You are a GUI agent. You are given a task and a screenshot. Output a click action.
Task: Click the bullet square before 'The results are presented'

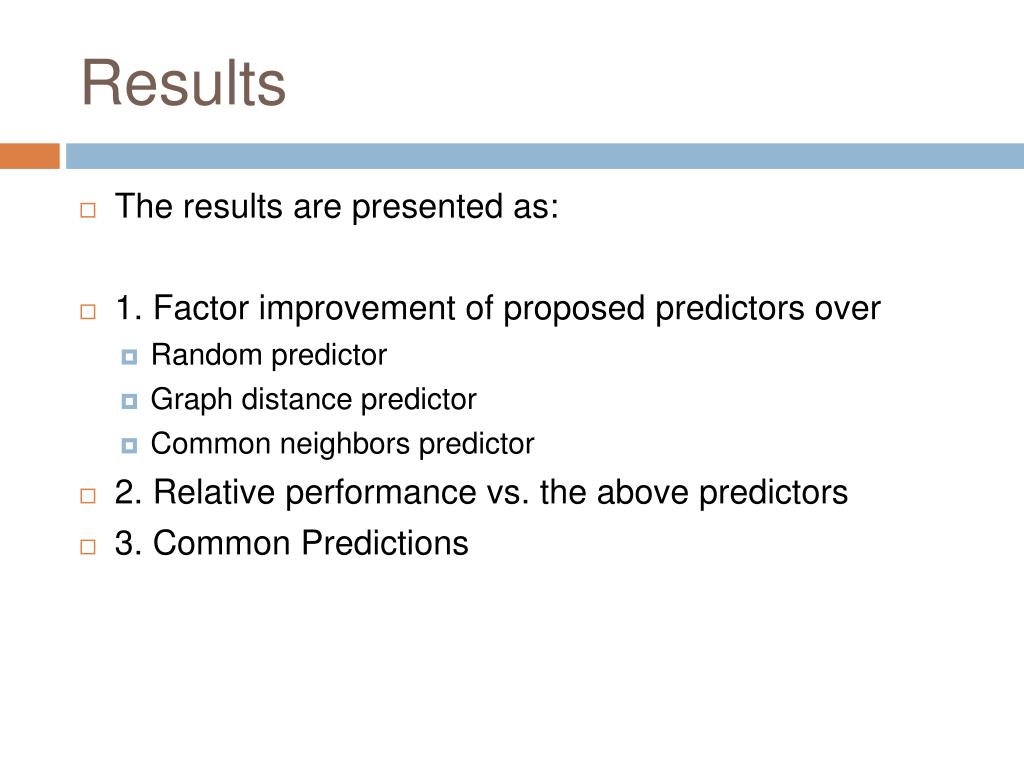coord(88,210)
